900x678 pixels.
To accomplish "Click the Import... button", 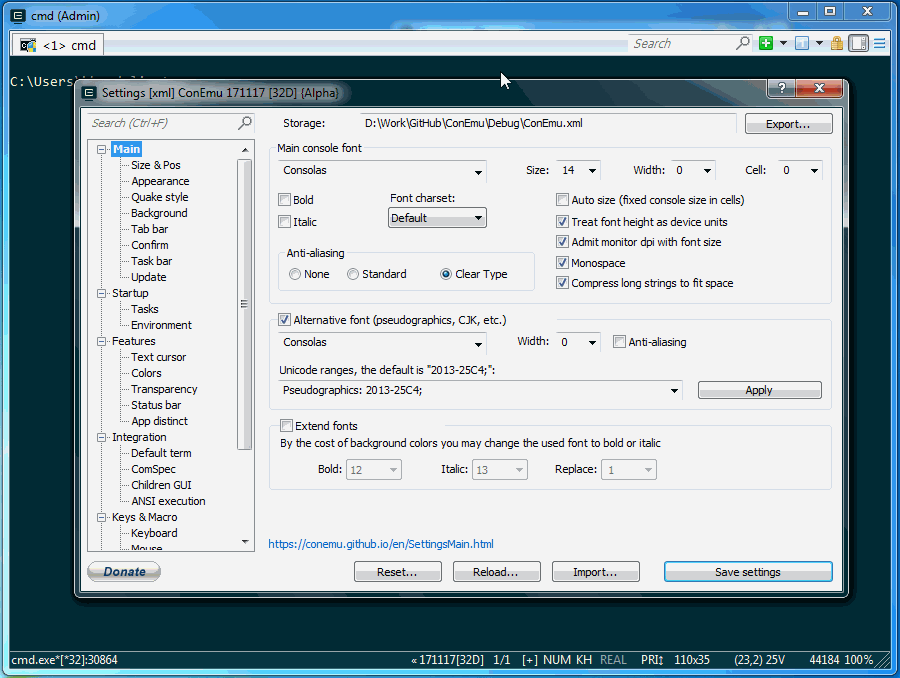I will pyautogui.click(x=595, y=572).
